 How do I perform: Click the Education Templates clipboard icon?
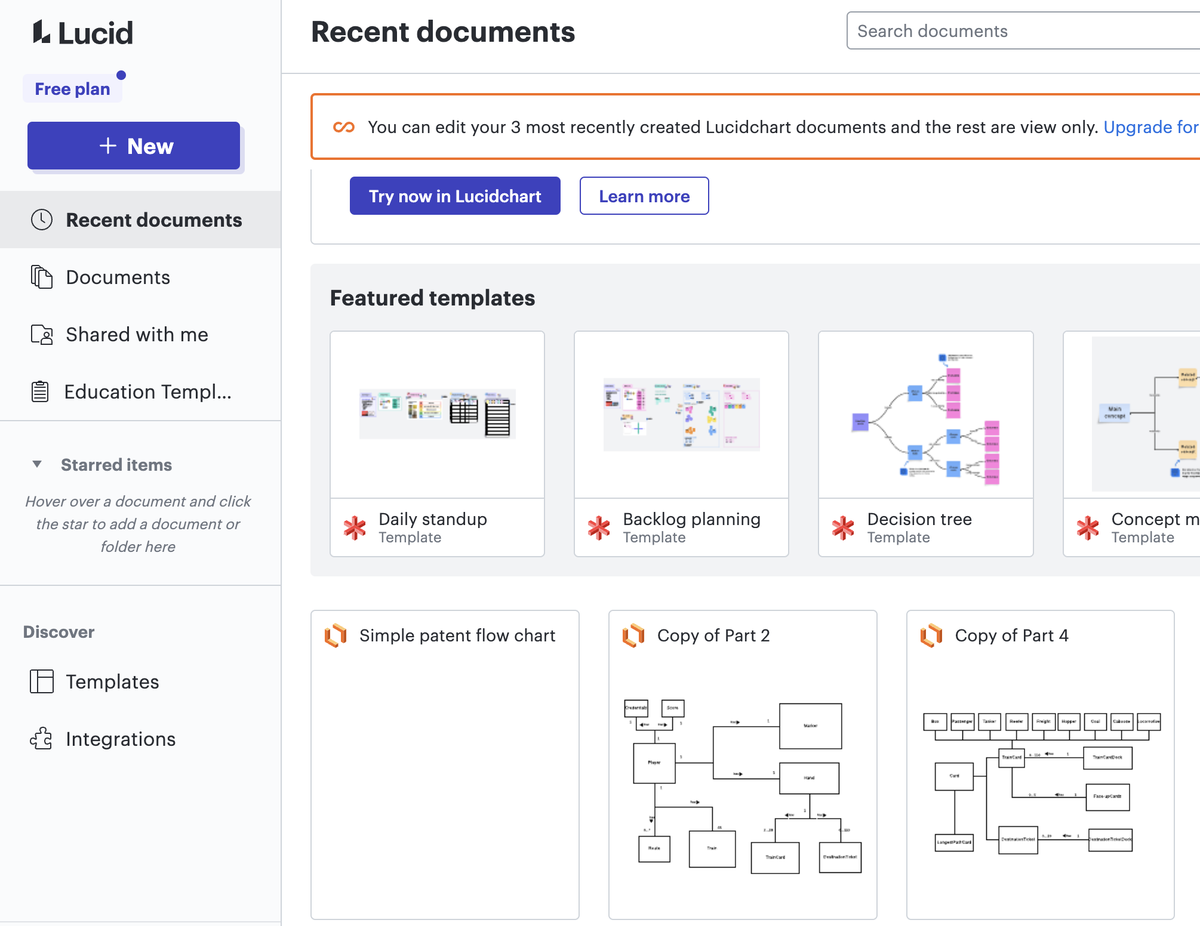tap(40, 392)
